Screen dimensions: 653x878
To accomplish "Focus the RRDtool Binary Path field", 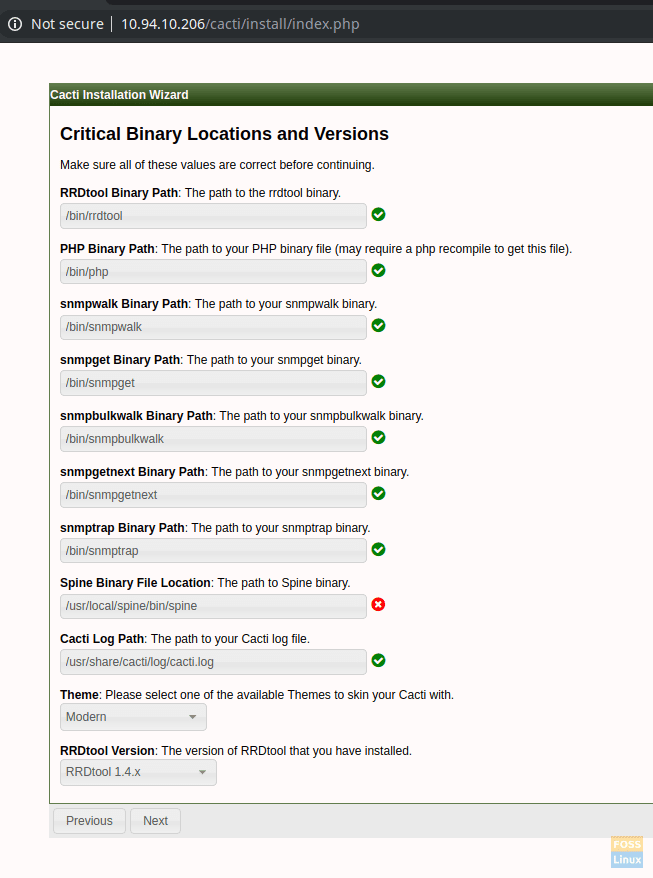I will coord(213,216).
